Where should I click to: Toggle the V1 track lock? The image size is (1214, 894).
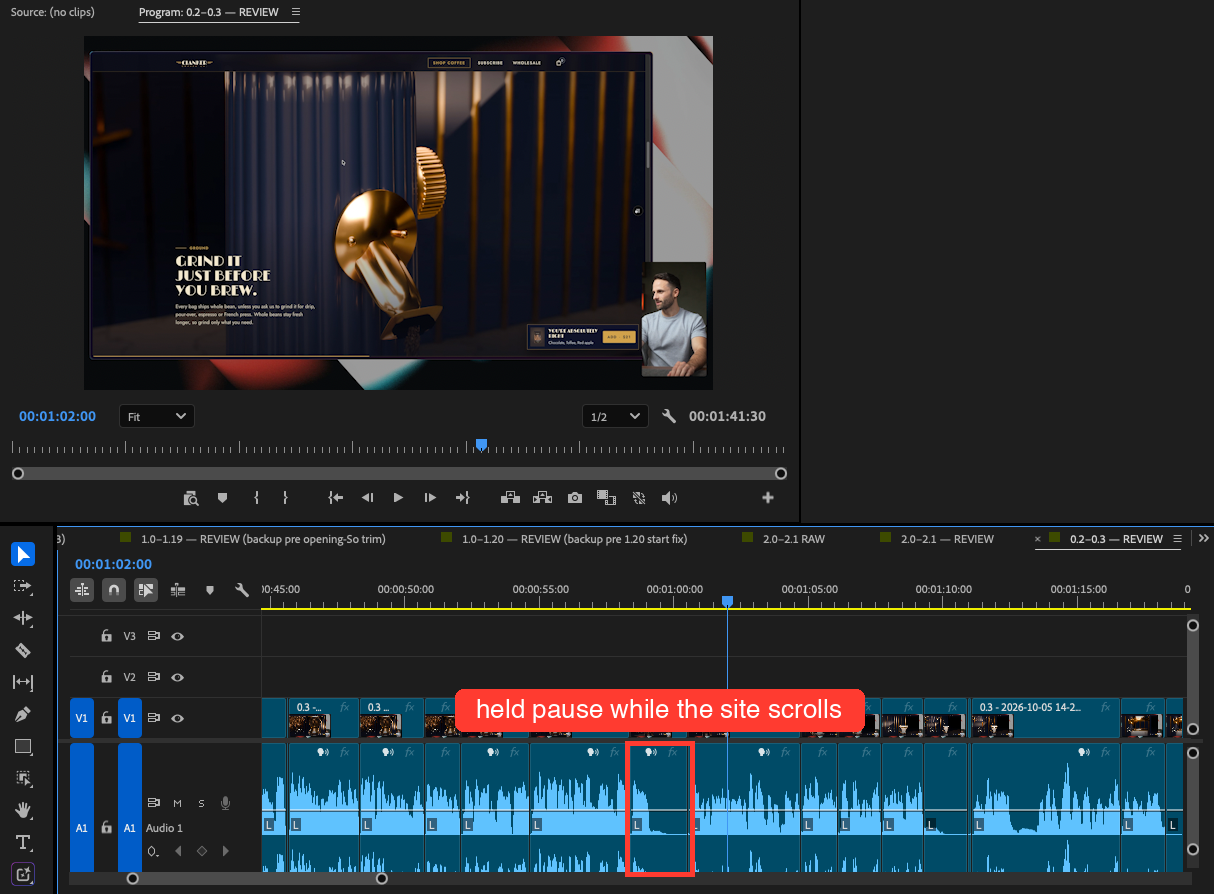point(106,718)
